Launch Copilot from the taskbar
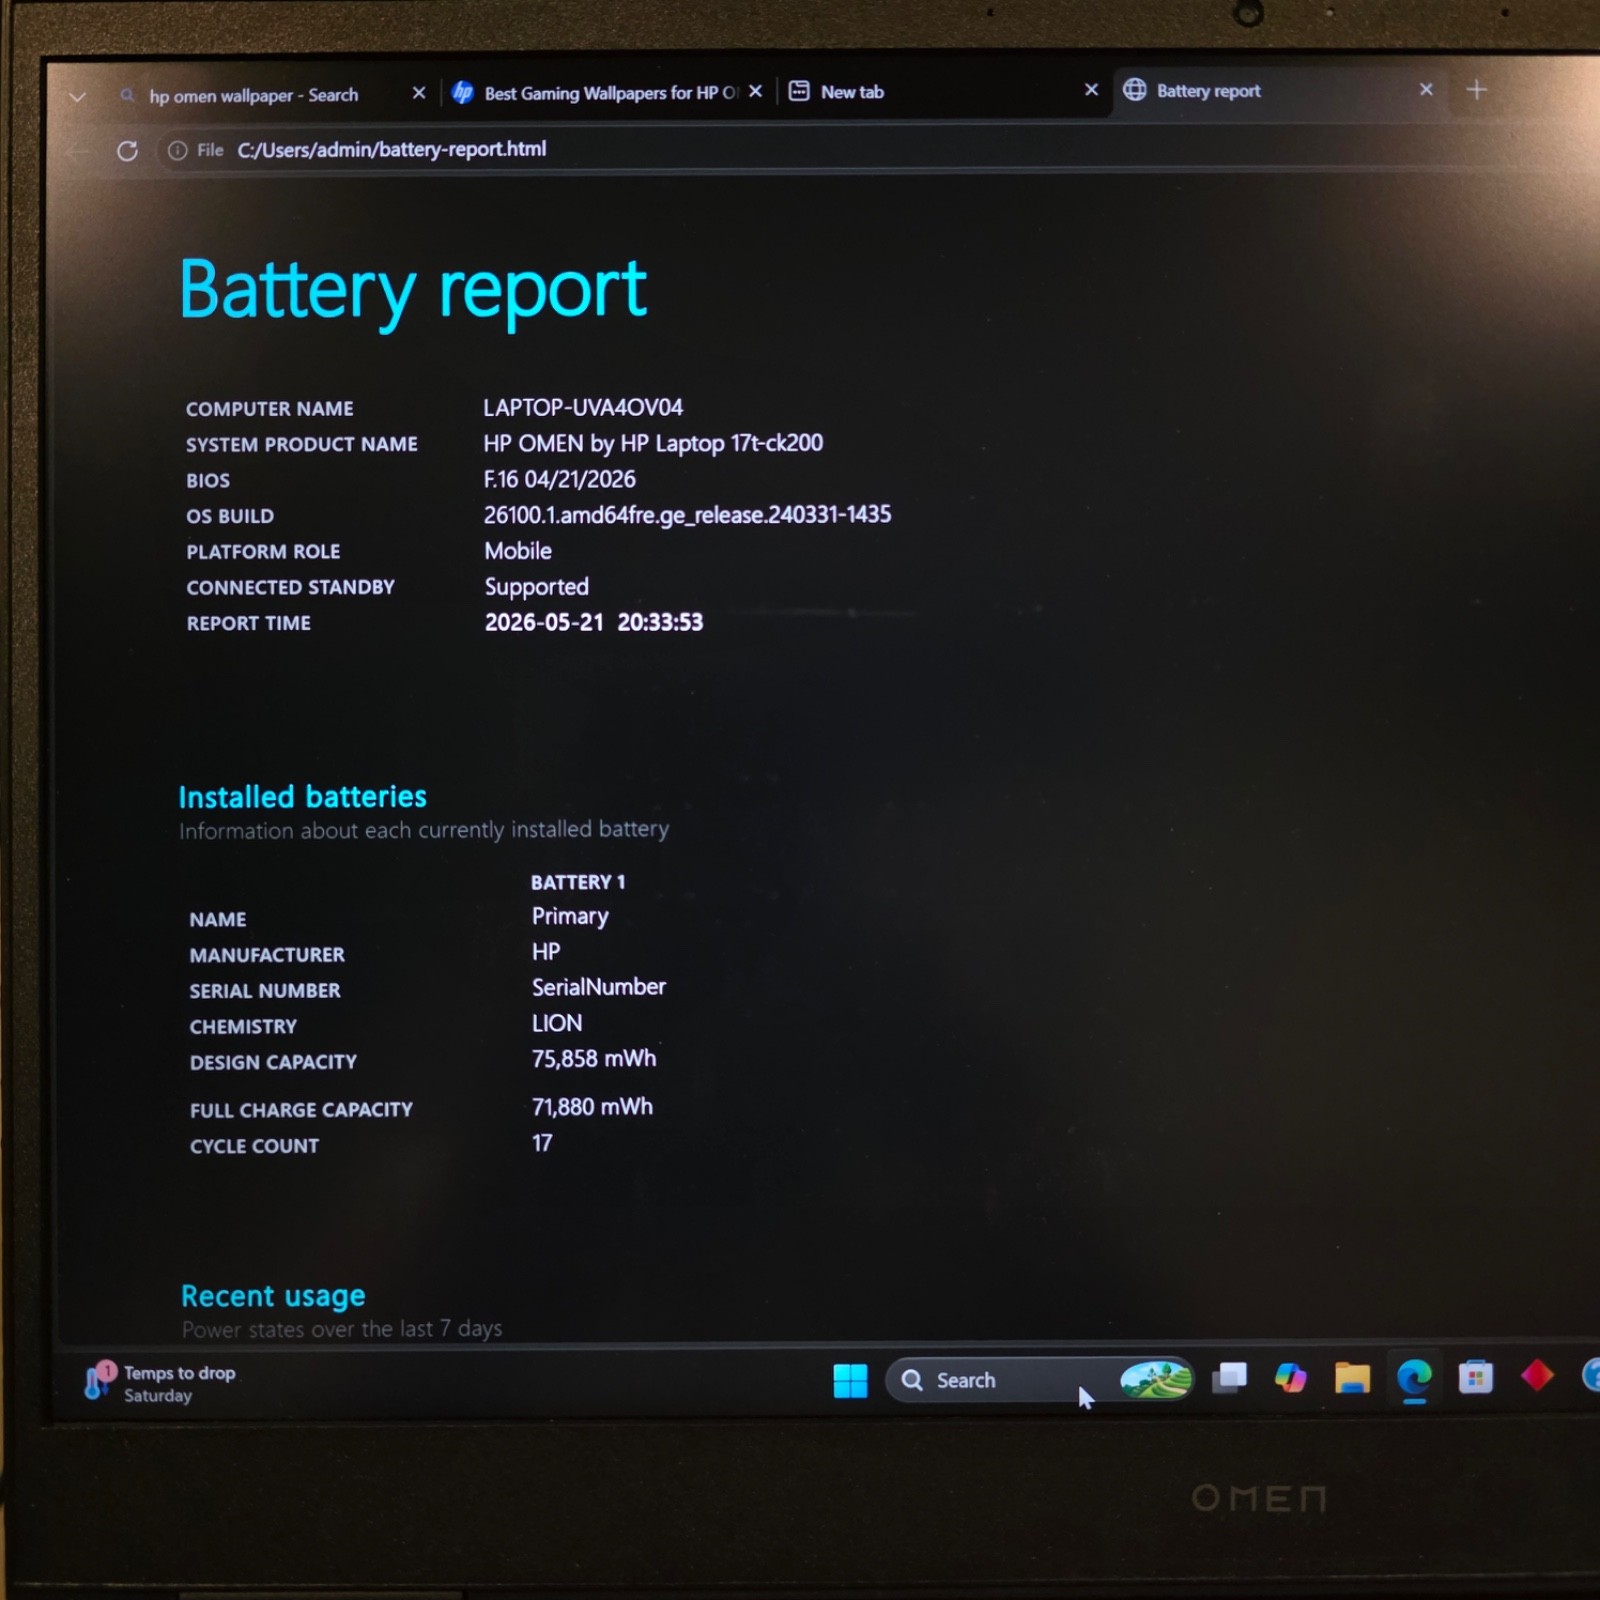The width and height of the screenshot is (1600, 1600). tap(1290, 1378)
